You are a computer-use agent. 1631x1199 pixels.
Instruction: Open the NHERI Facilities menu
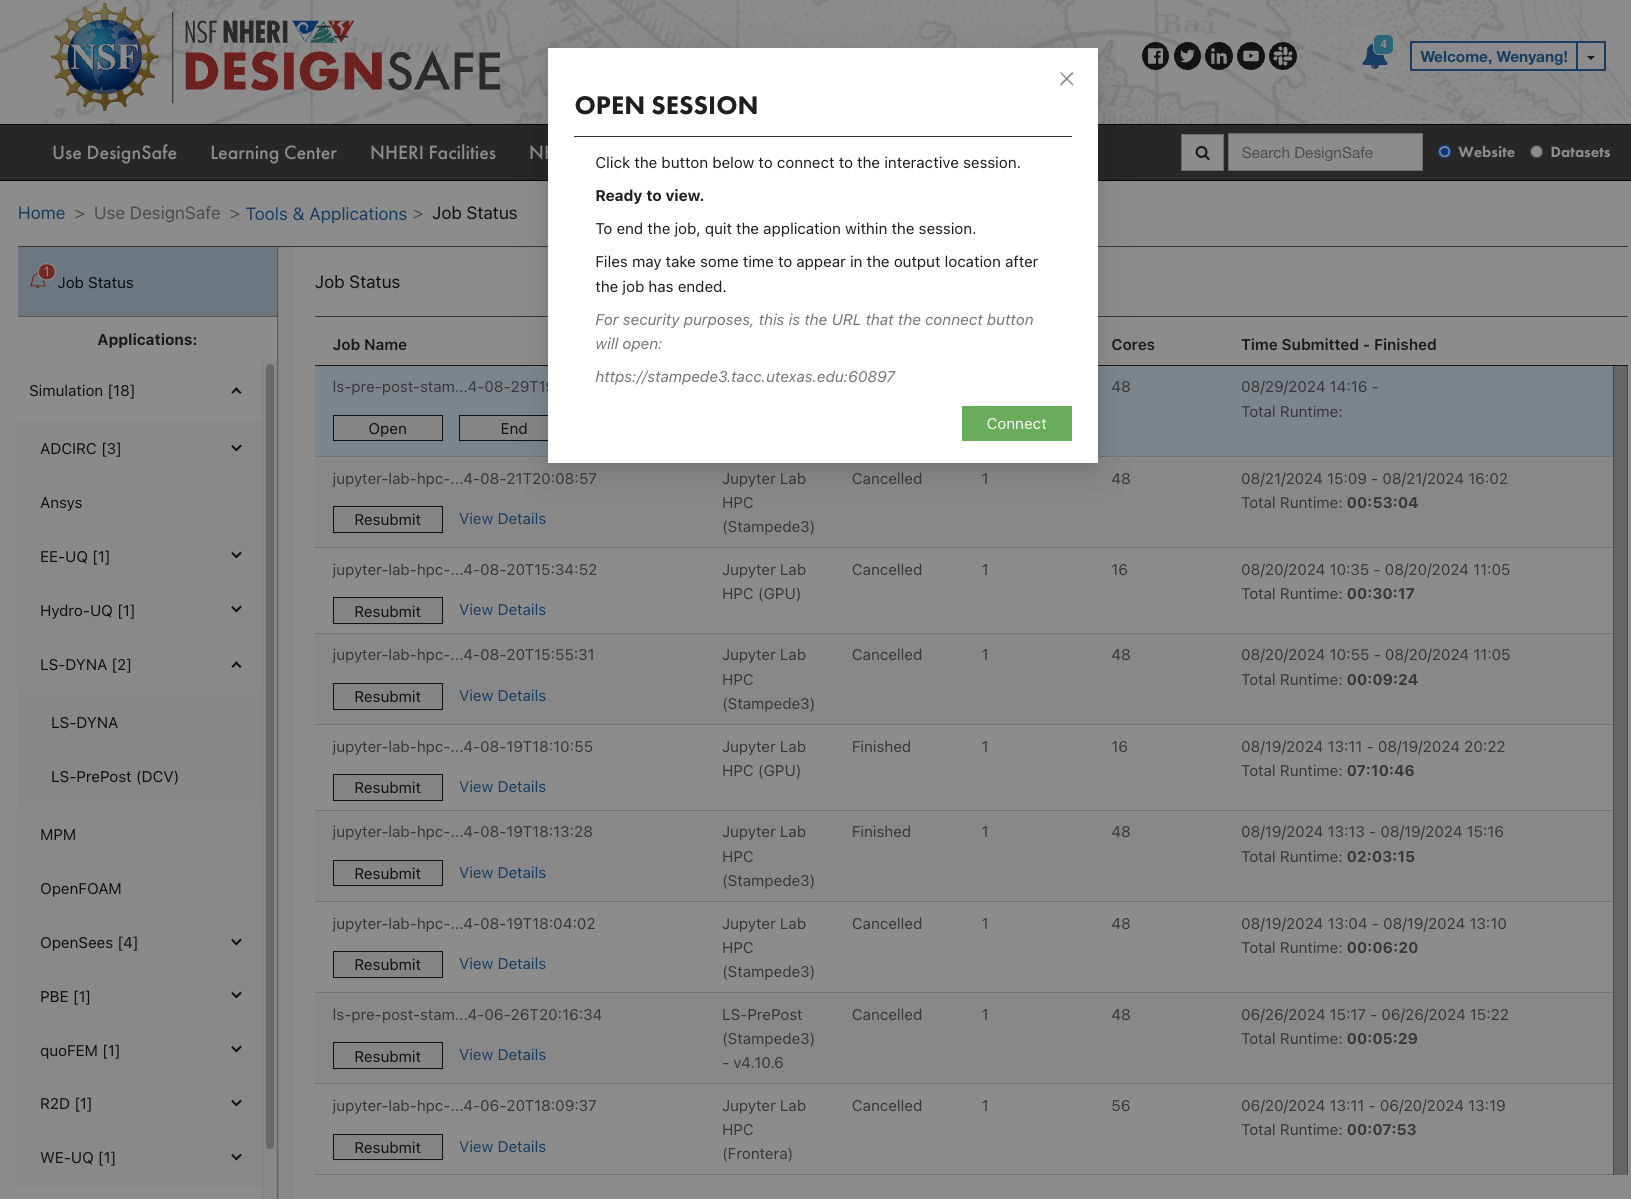pyautogui.click(x=432, y=153)
